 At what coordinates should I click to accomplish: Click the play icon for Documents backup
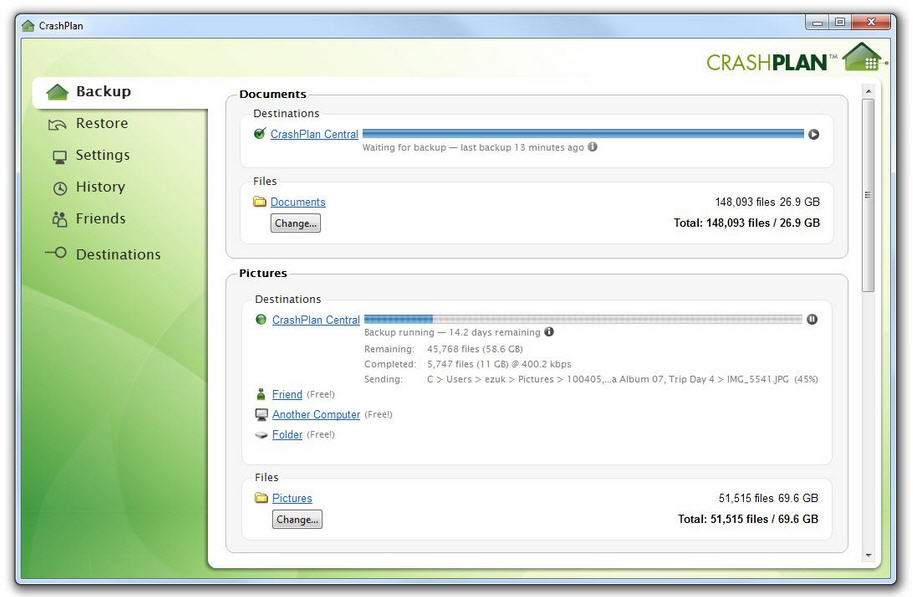813,134
